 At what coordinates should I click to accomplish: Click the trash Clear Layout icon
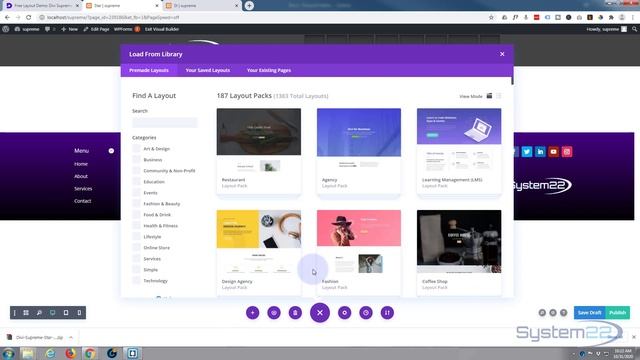(295, 313)
